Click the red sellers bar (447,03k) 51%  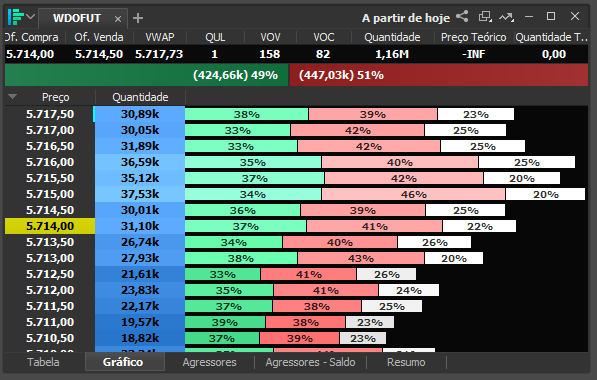point(439,75)
